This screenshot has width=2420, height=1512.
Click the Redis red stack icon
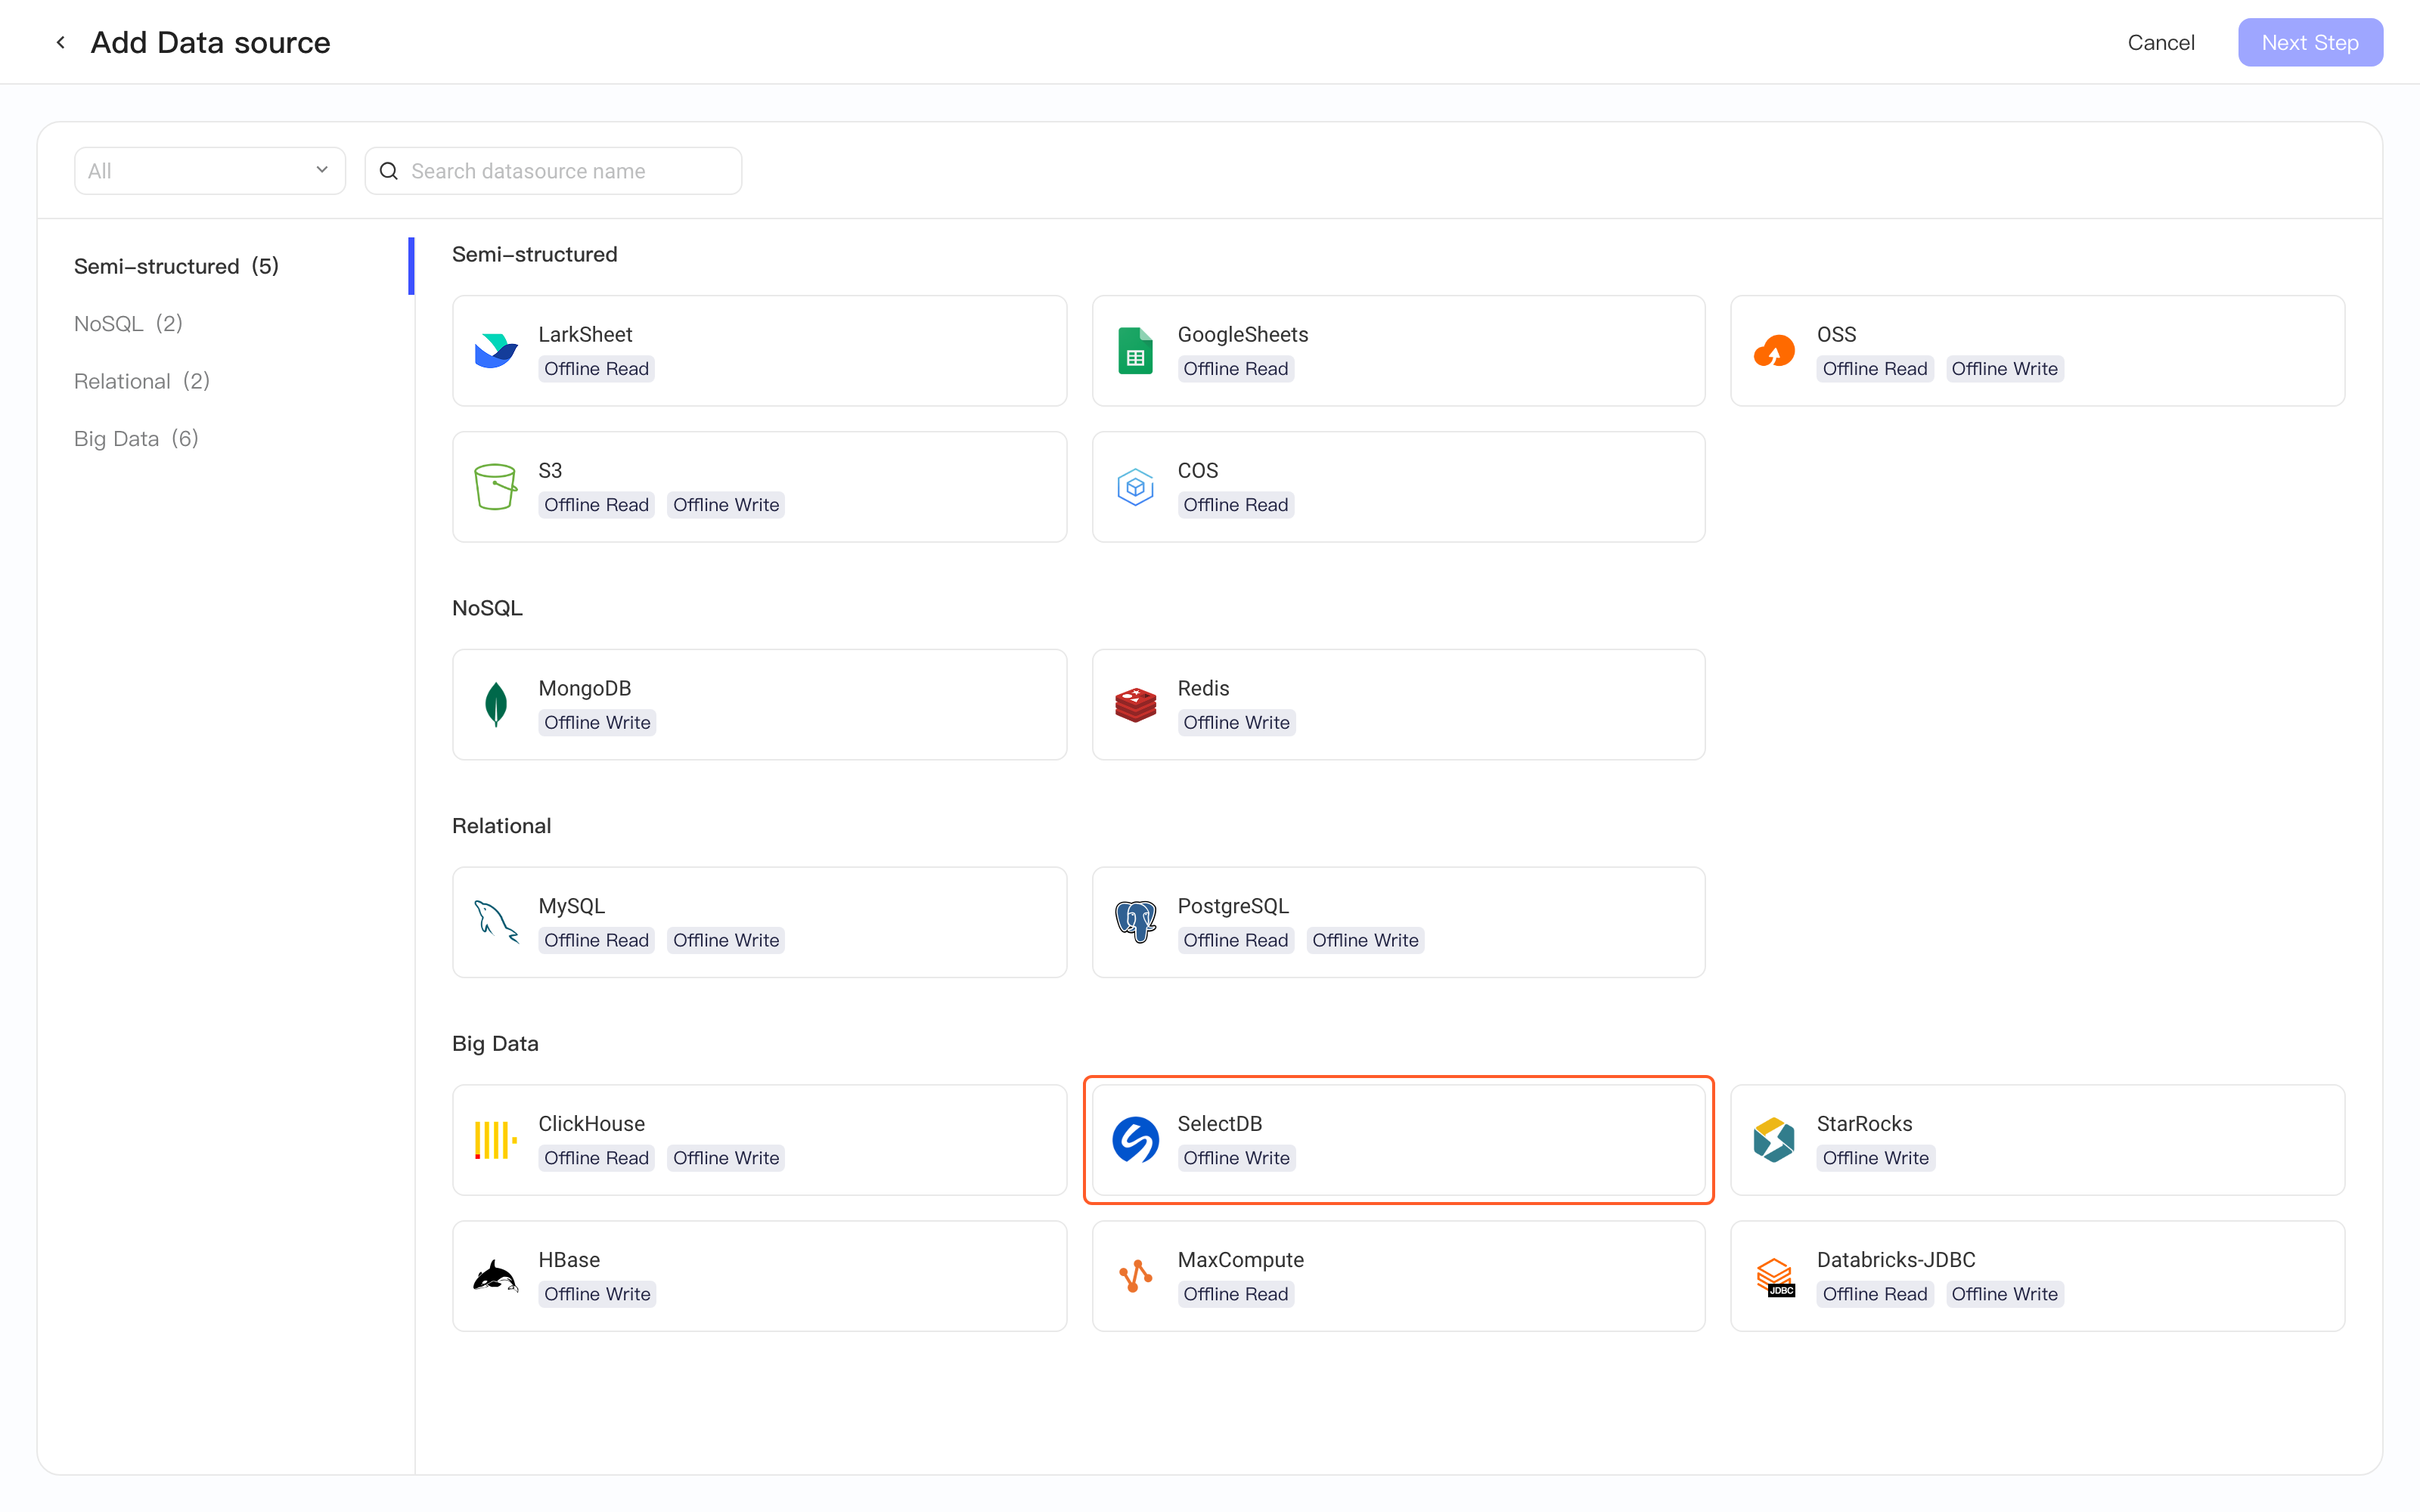[1135, 705]
